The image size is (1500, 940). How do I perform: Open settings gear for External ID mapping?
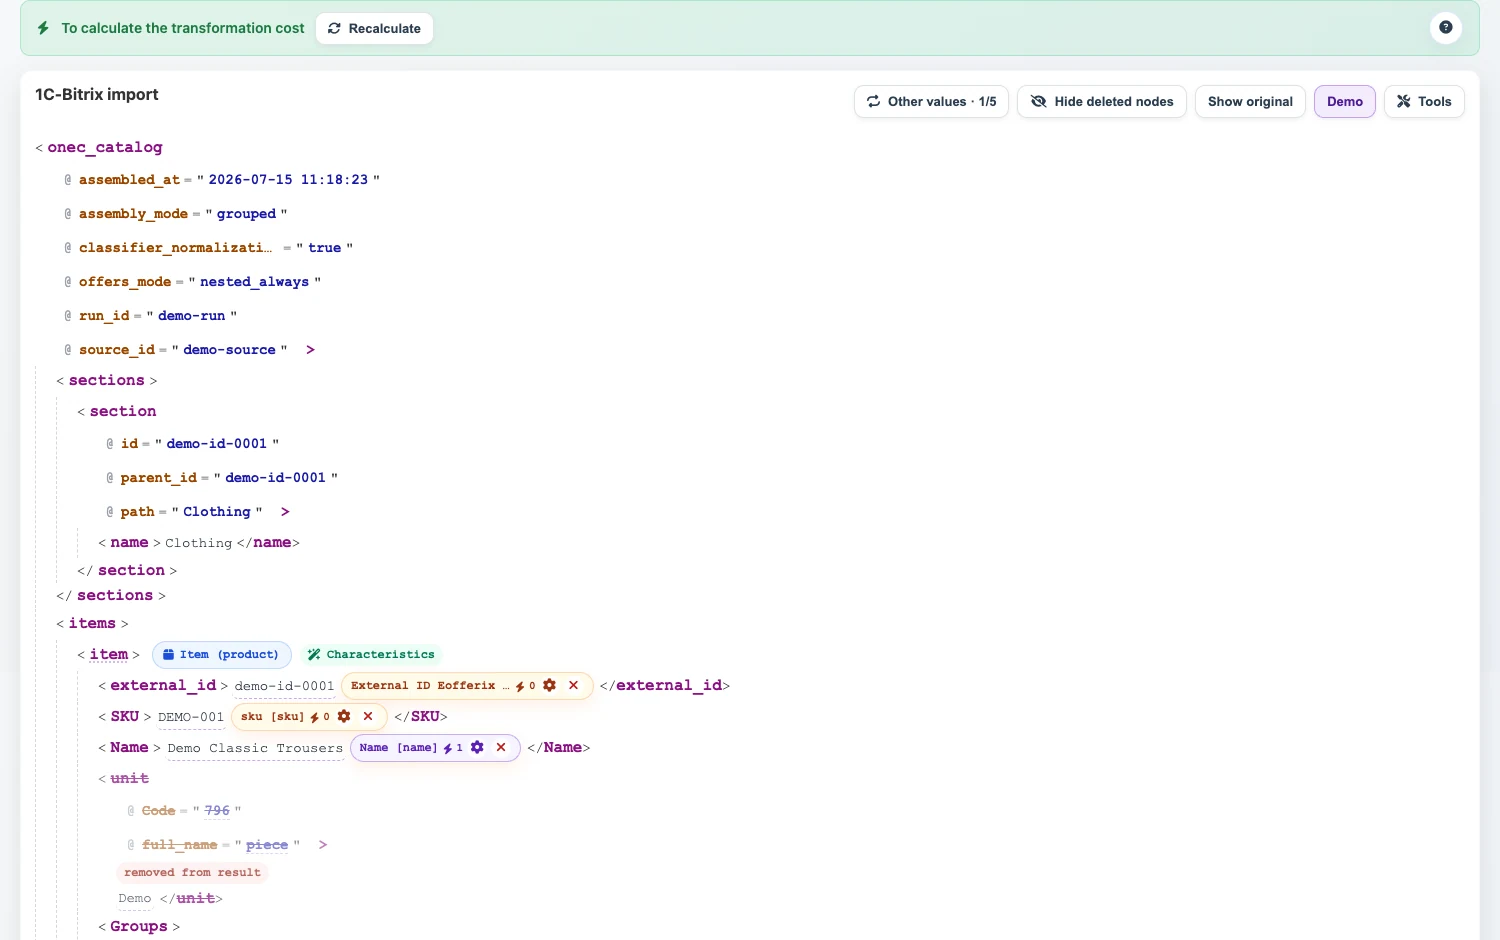(549, 685)
